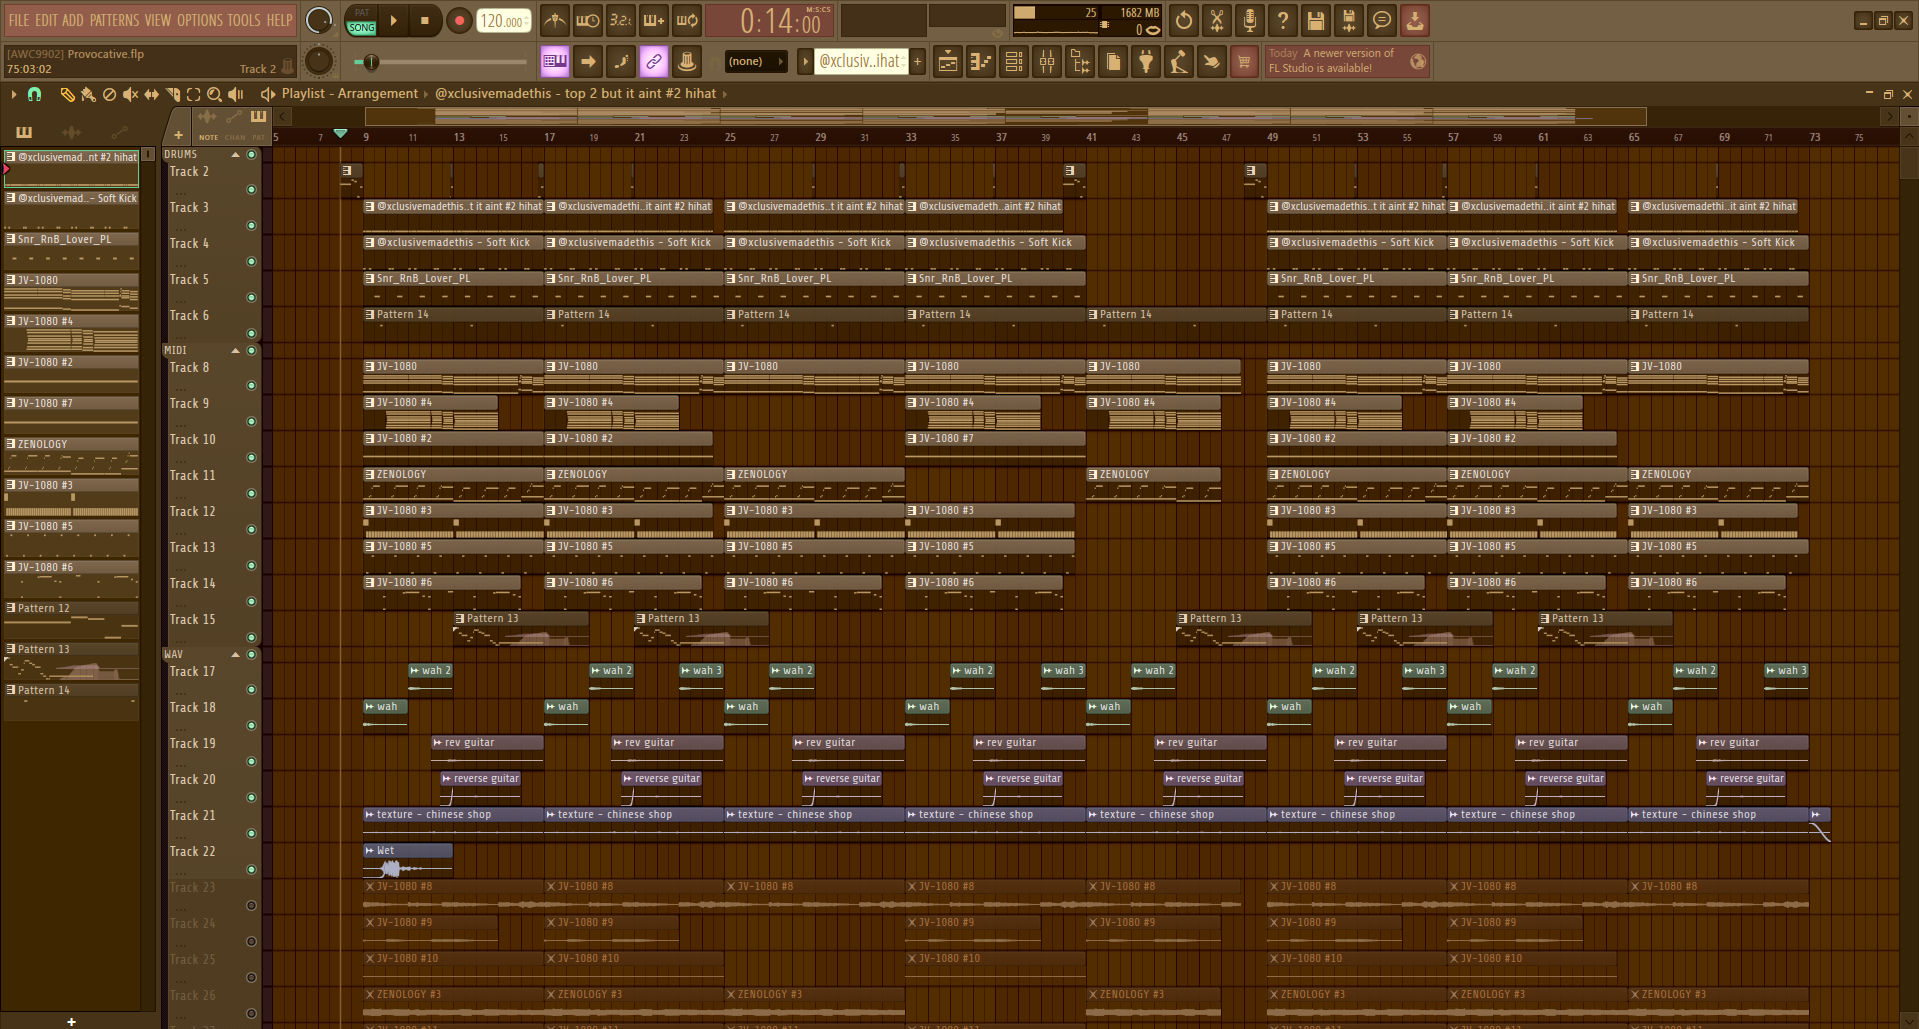
Task: Click the Stop button
Action: [425, 20]
